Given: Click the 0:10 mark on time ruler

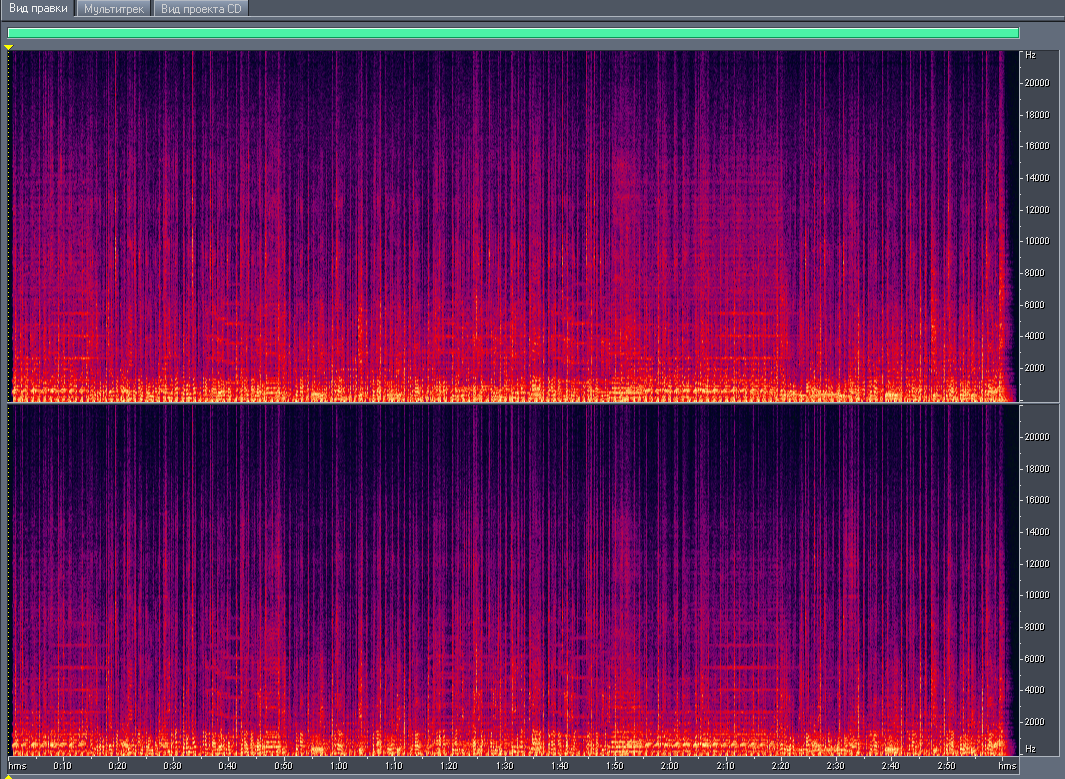Looking at the screenshot, I should click(x=62, y=766).
